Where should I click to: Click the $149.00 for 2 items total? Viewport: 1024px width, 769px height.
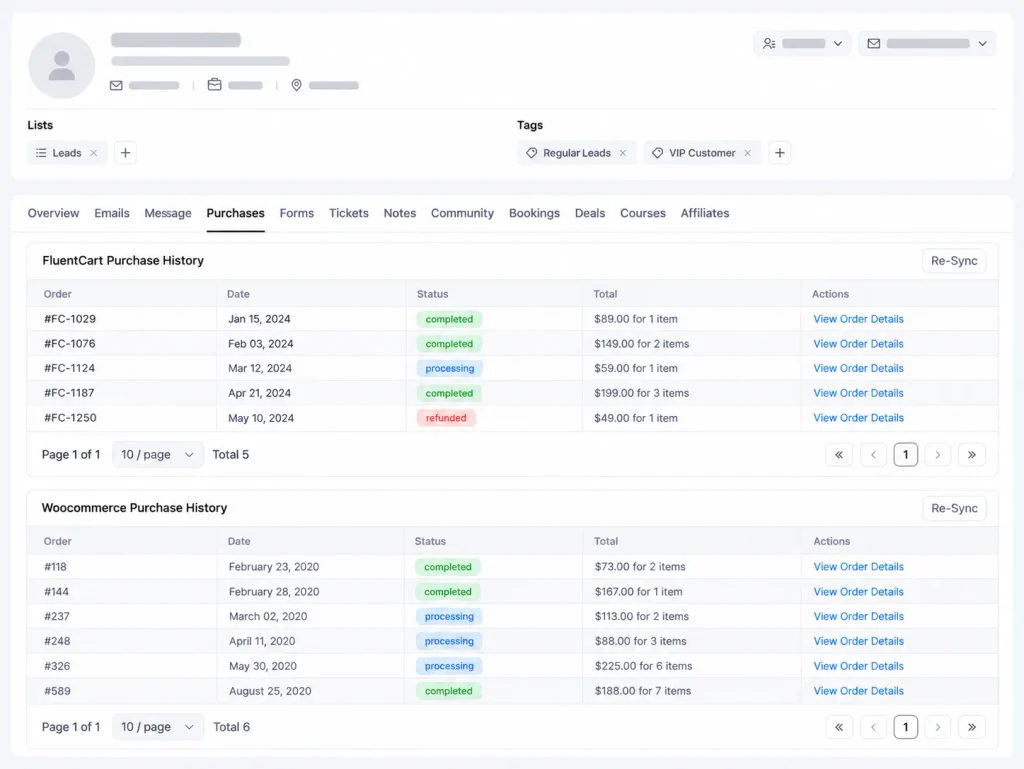(641, 344)
